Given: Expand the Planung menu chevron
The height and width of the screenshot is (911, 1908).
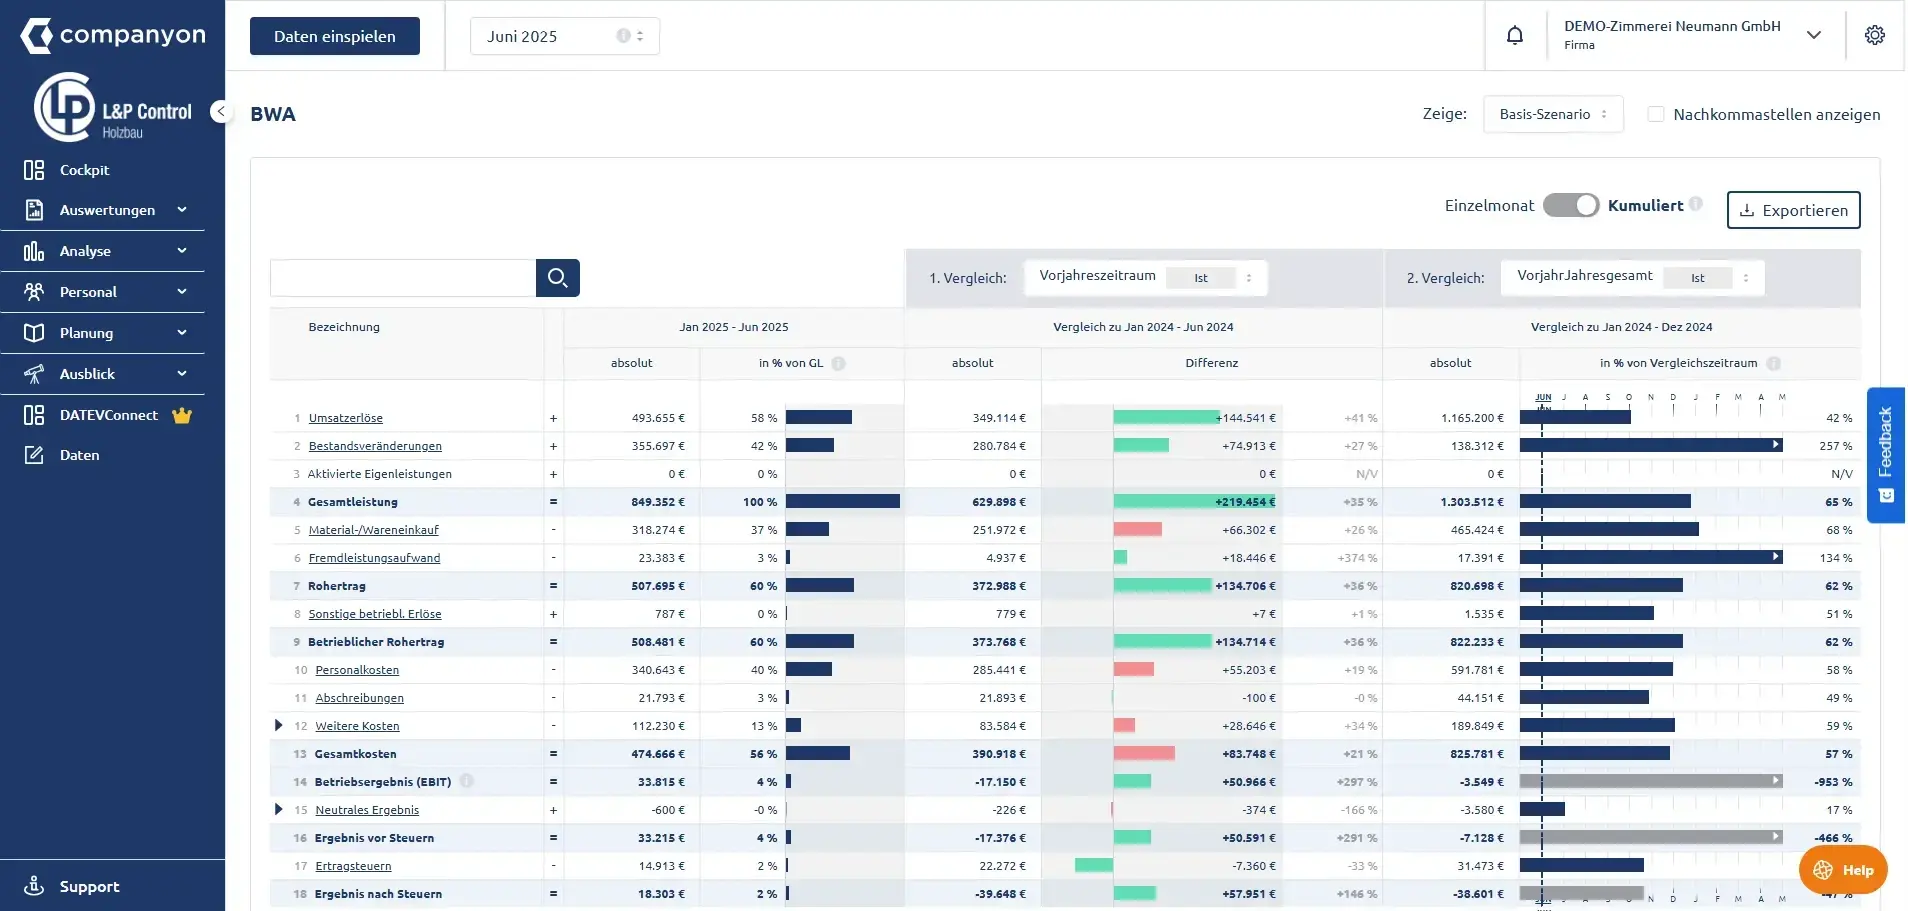Looking at the screenshot, I should pos(182,333).
